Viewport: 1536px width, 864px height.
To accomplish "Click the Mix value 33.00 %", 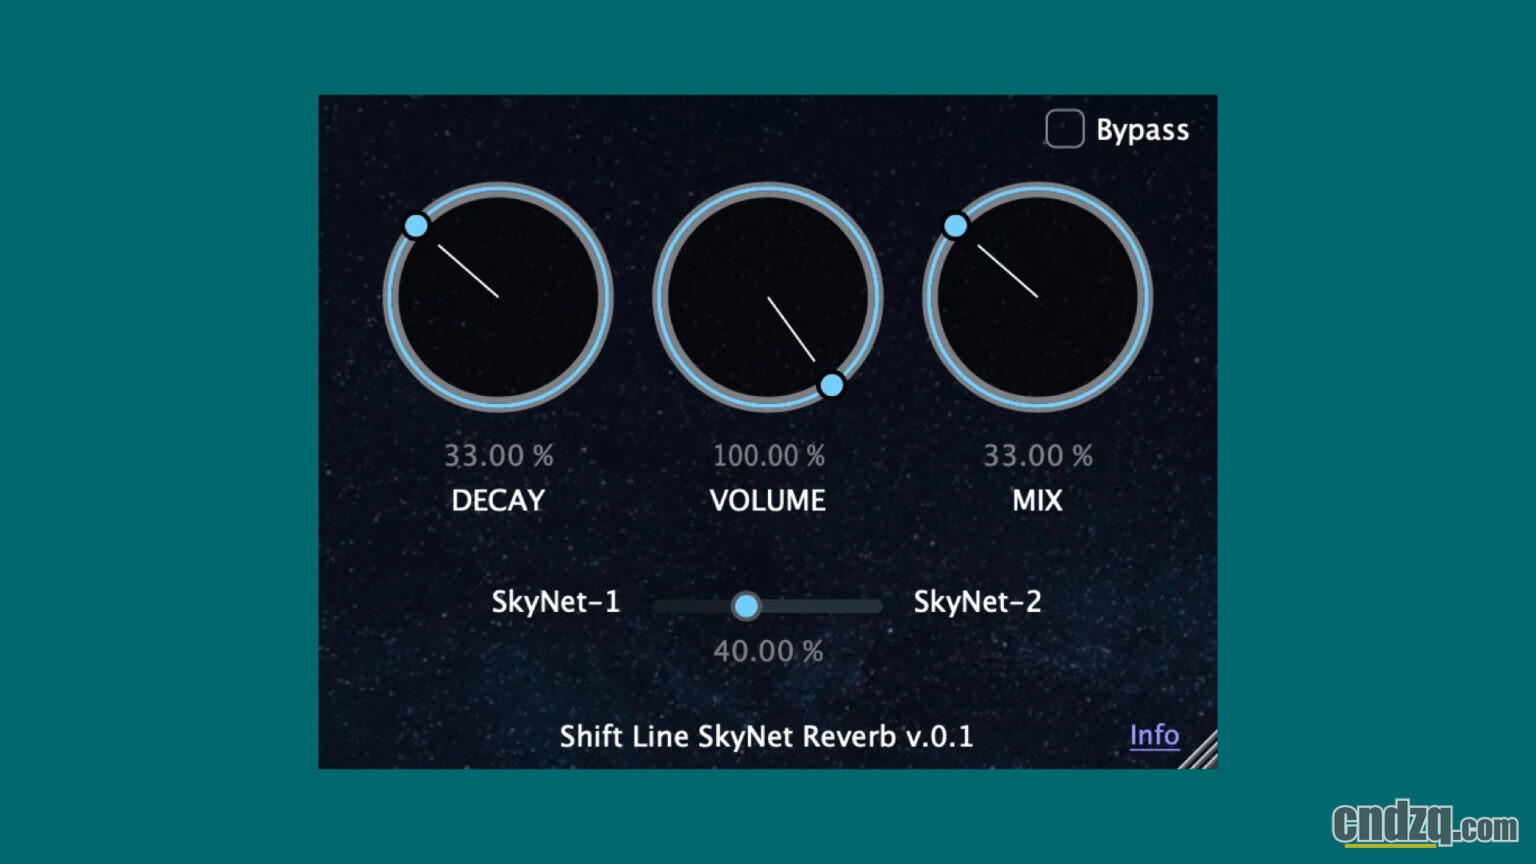I will [x=1038, y=456].
